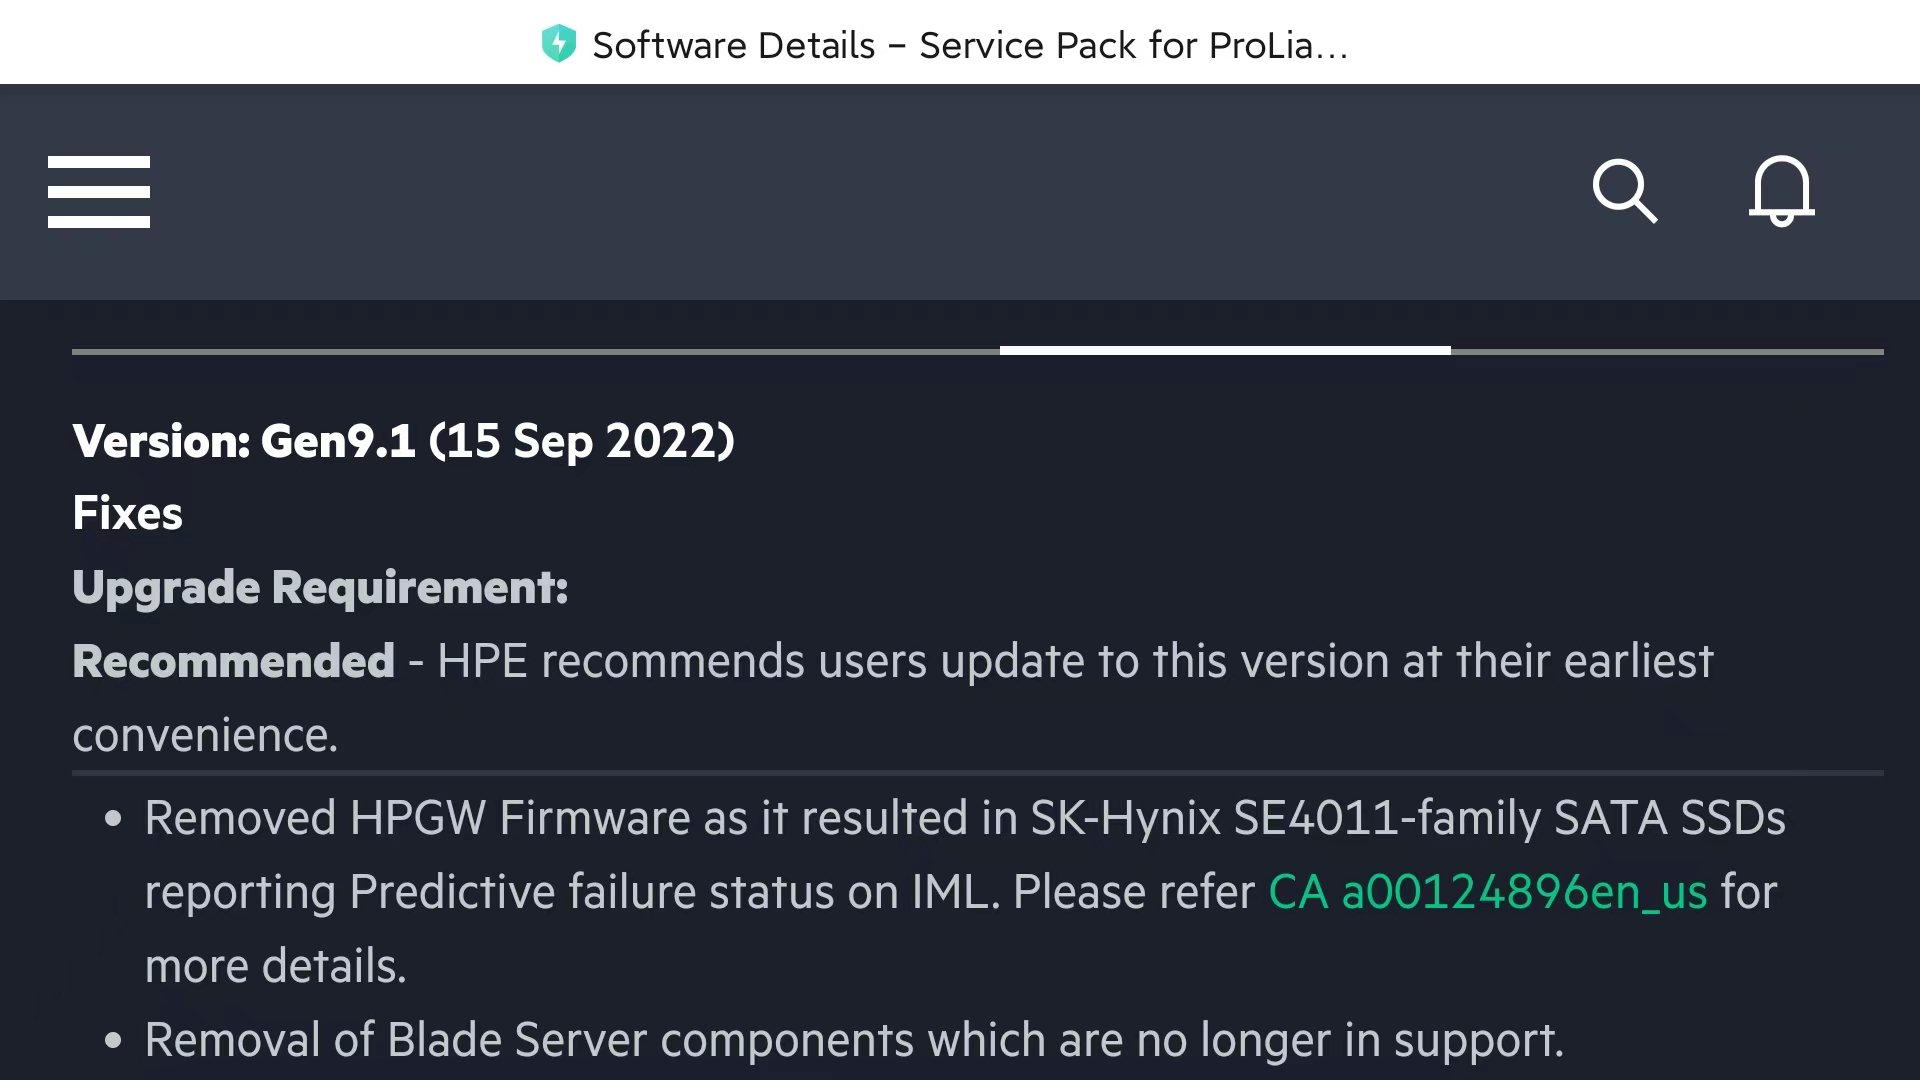Click the Removed HPGW Firmware bullet text
This screenshot has height=1080, width=1920.
pos(964,818)
